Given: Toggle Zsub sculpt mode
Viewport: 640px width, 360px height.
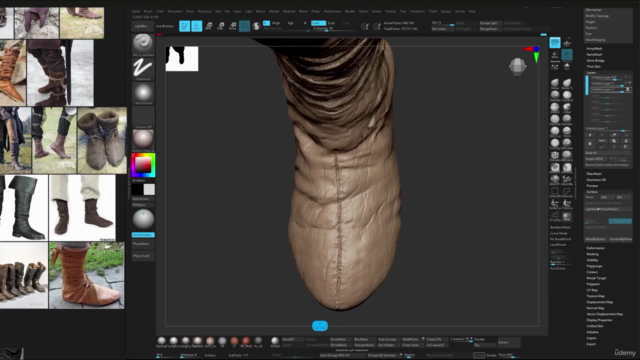Looking at the screenshot, I should tap(331, 23).
